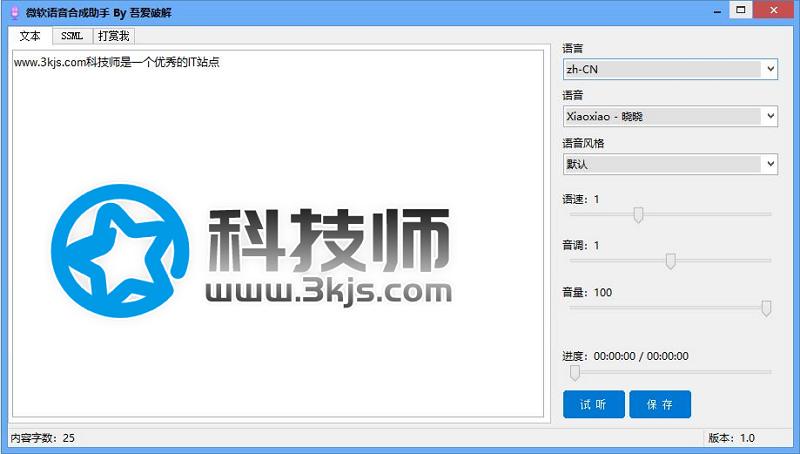Screen dimensions: 800x454
Task: Click into the text input area
Action: [x=278, y=233]
